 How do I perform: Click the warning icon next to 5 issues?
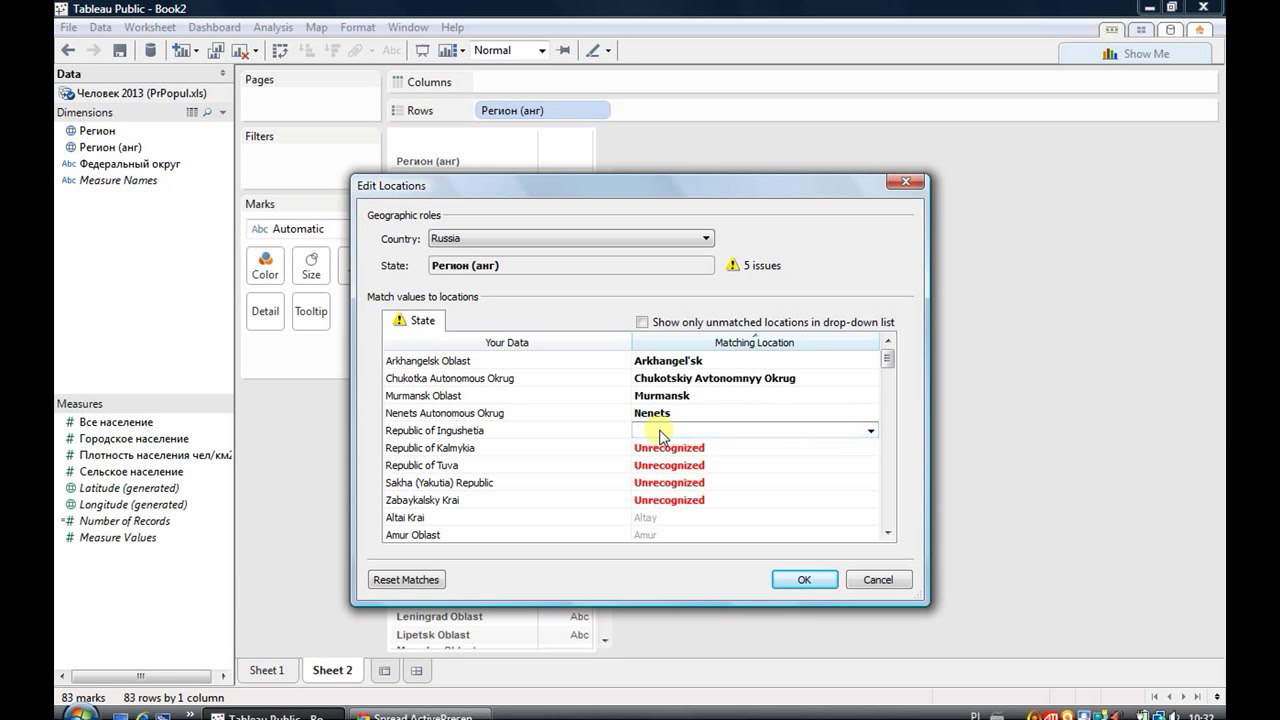pyautogui.click(x=733, y=266)
